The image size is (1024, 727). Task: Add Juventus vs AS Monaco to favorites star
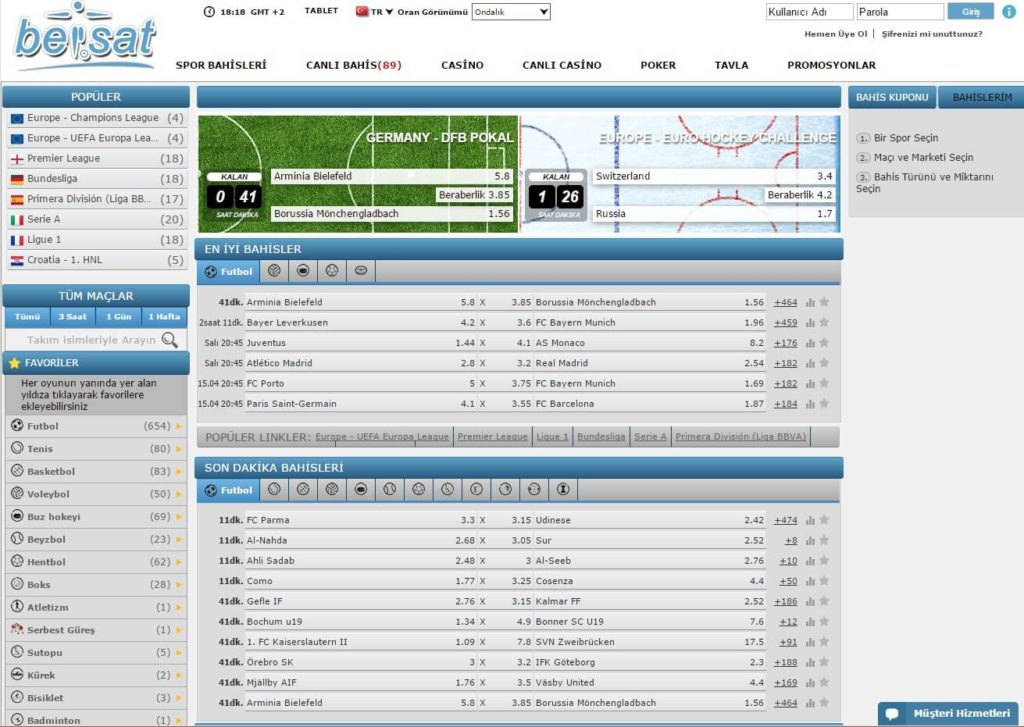coord(824,342)
